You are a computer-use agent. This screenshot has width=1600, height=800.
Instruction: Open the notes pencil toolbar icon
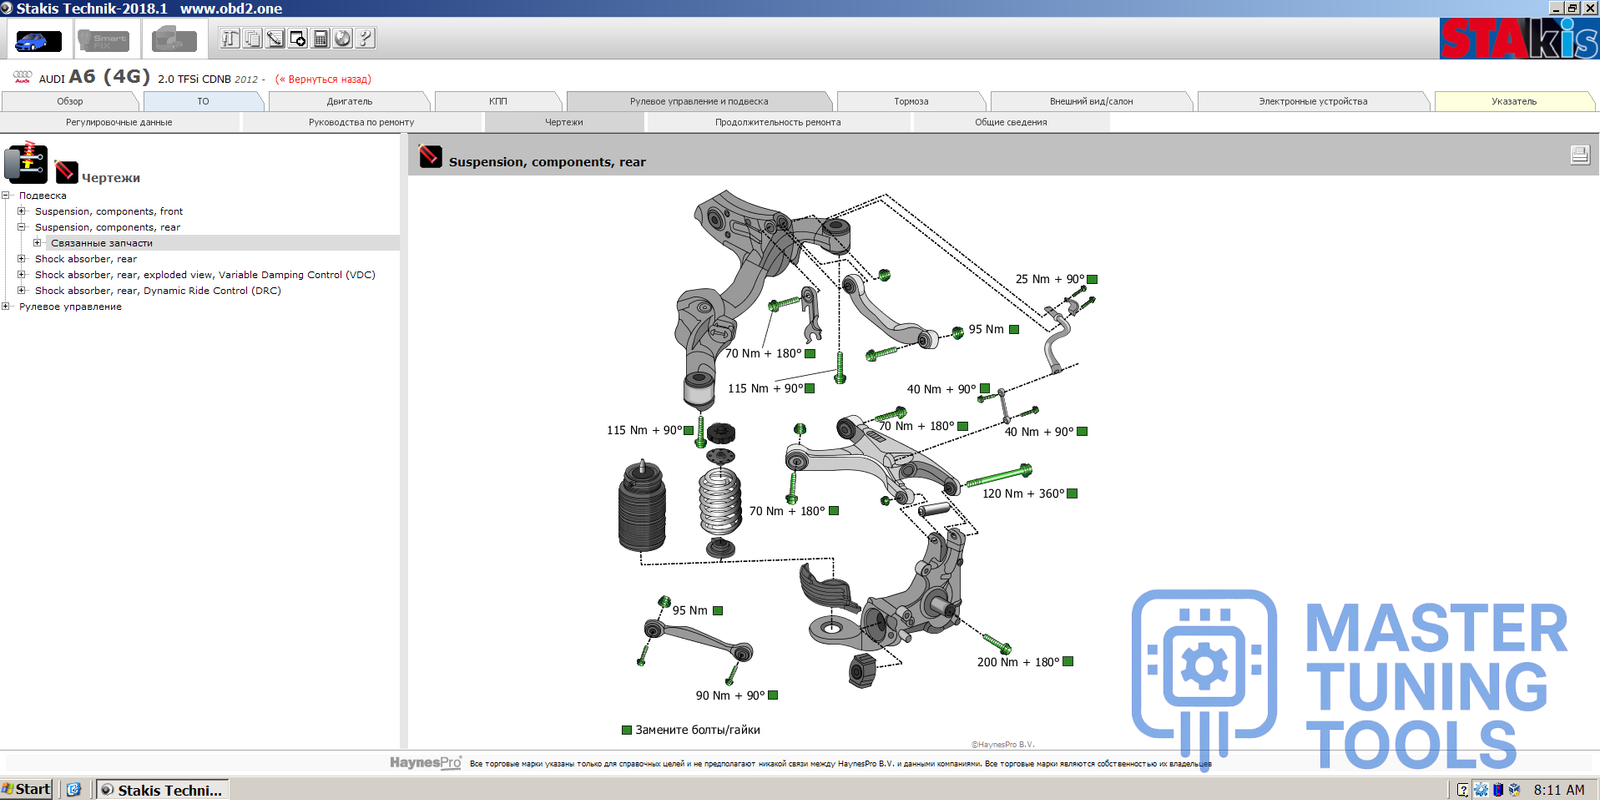275,39
